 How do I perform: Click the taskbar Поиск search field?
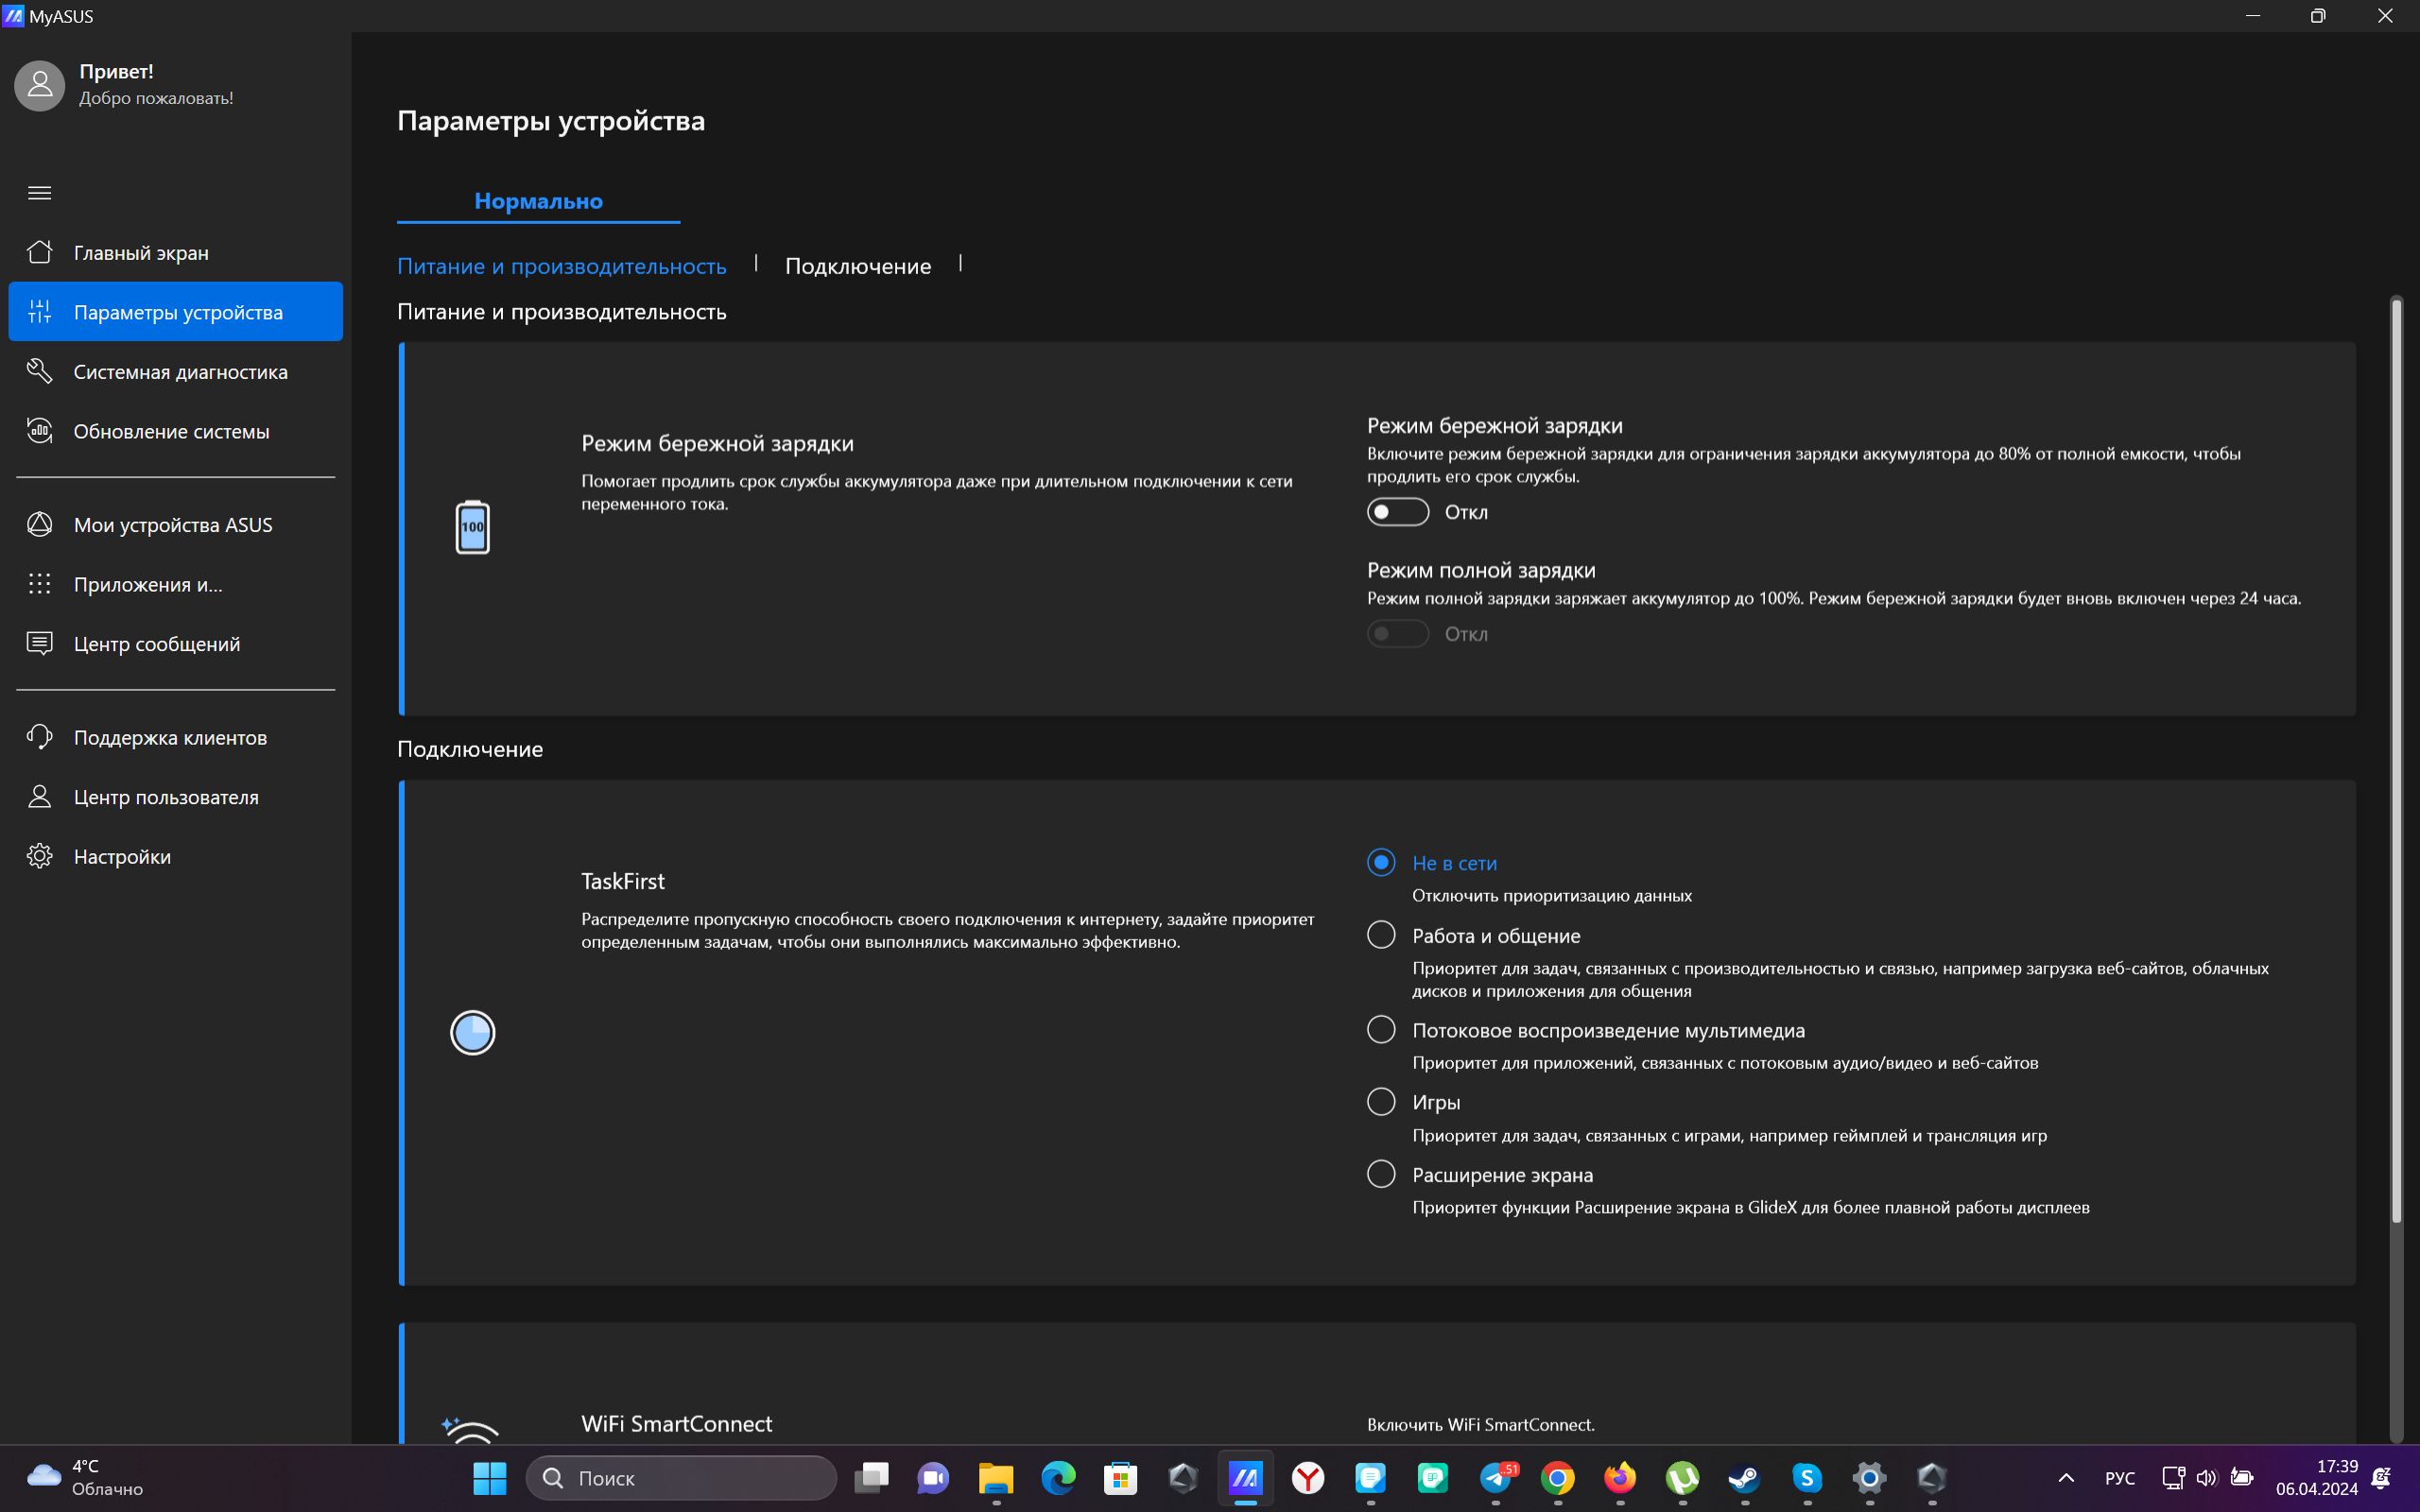(x=682, y=1478)
